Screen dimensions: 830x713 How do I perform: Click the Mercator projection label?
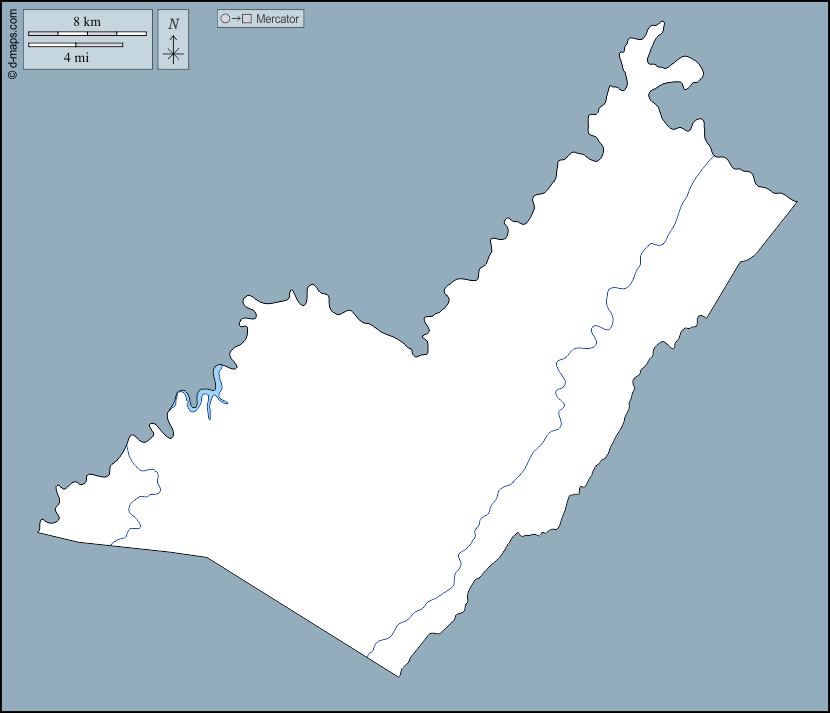coord(277,19)
